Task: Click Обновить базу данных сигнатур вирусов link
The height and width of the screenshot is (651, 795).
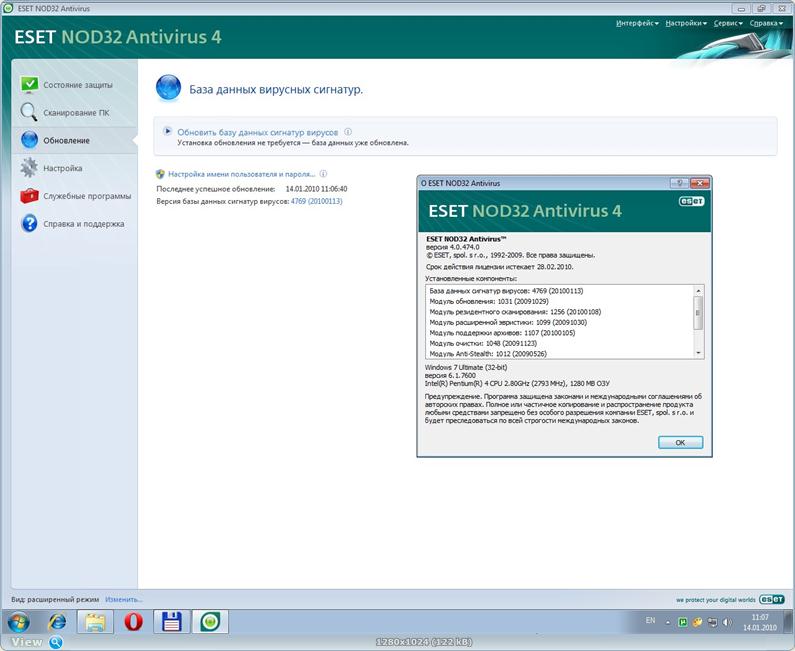Action: tap(258, 132)
